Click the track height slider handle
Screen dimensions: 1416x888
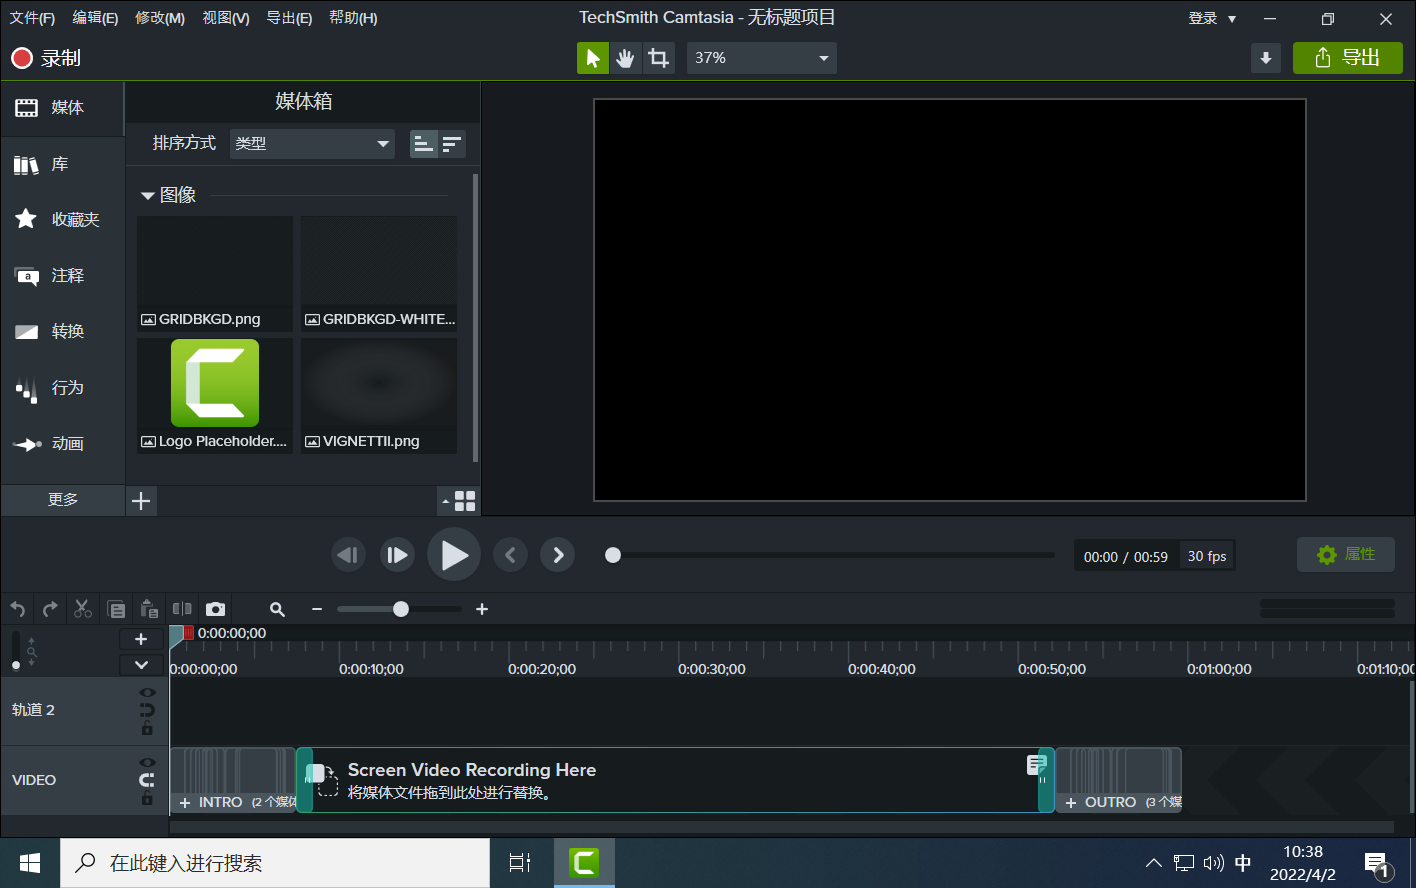[x=15, y=665]
